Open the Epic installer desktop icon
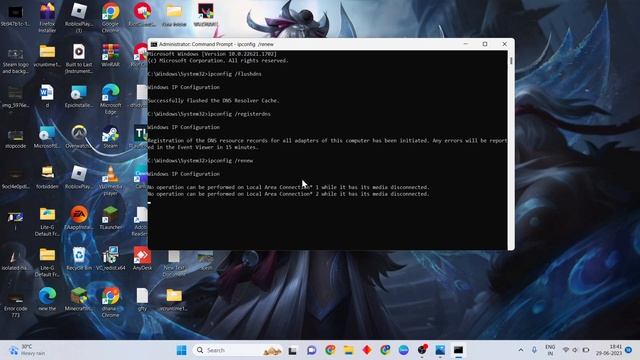The width and height of the screenshot is (640, 360). coord(79,96)
